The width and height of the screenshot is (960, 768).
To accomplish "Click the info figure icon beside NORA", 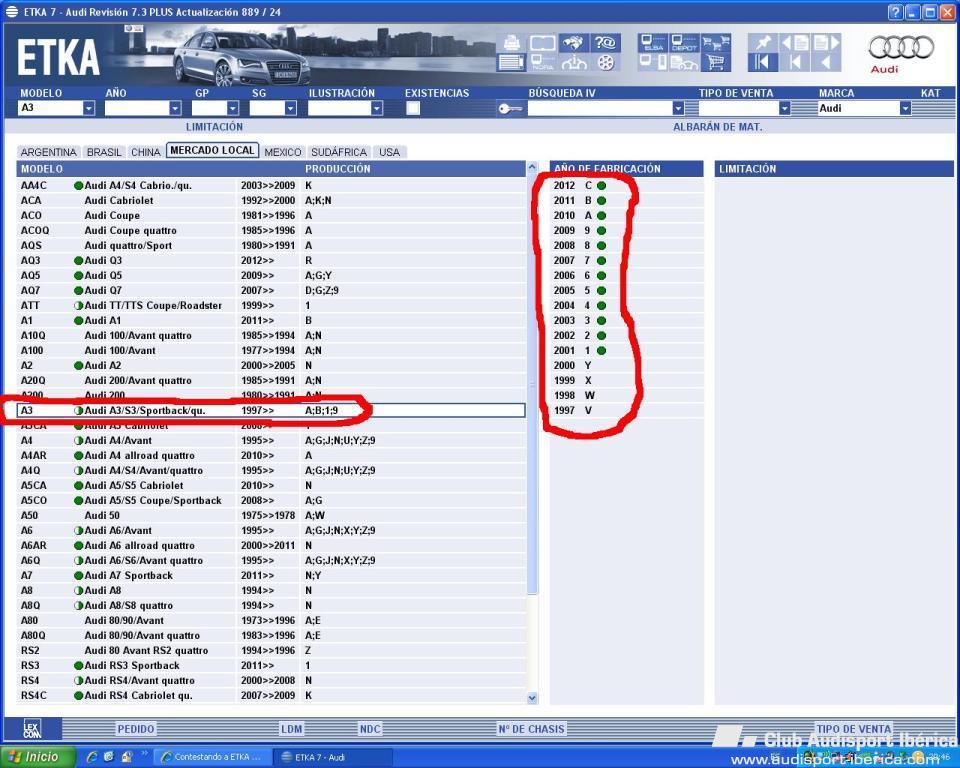I will [574, 62].
